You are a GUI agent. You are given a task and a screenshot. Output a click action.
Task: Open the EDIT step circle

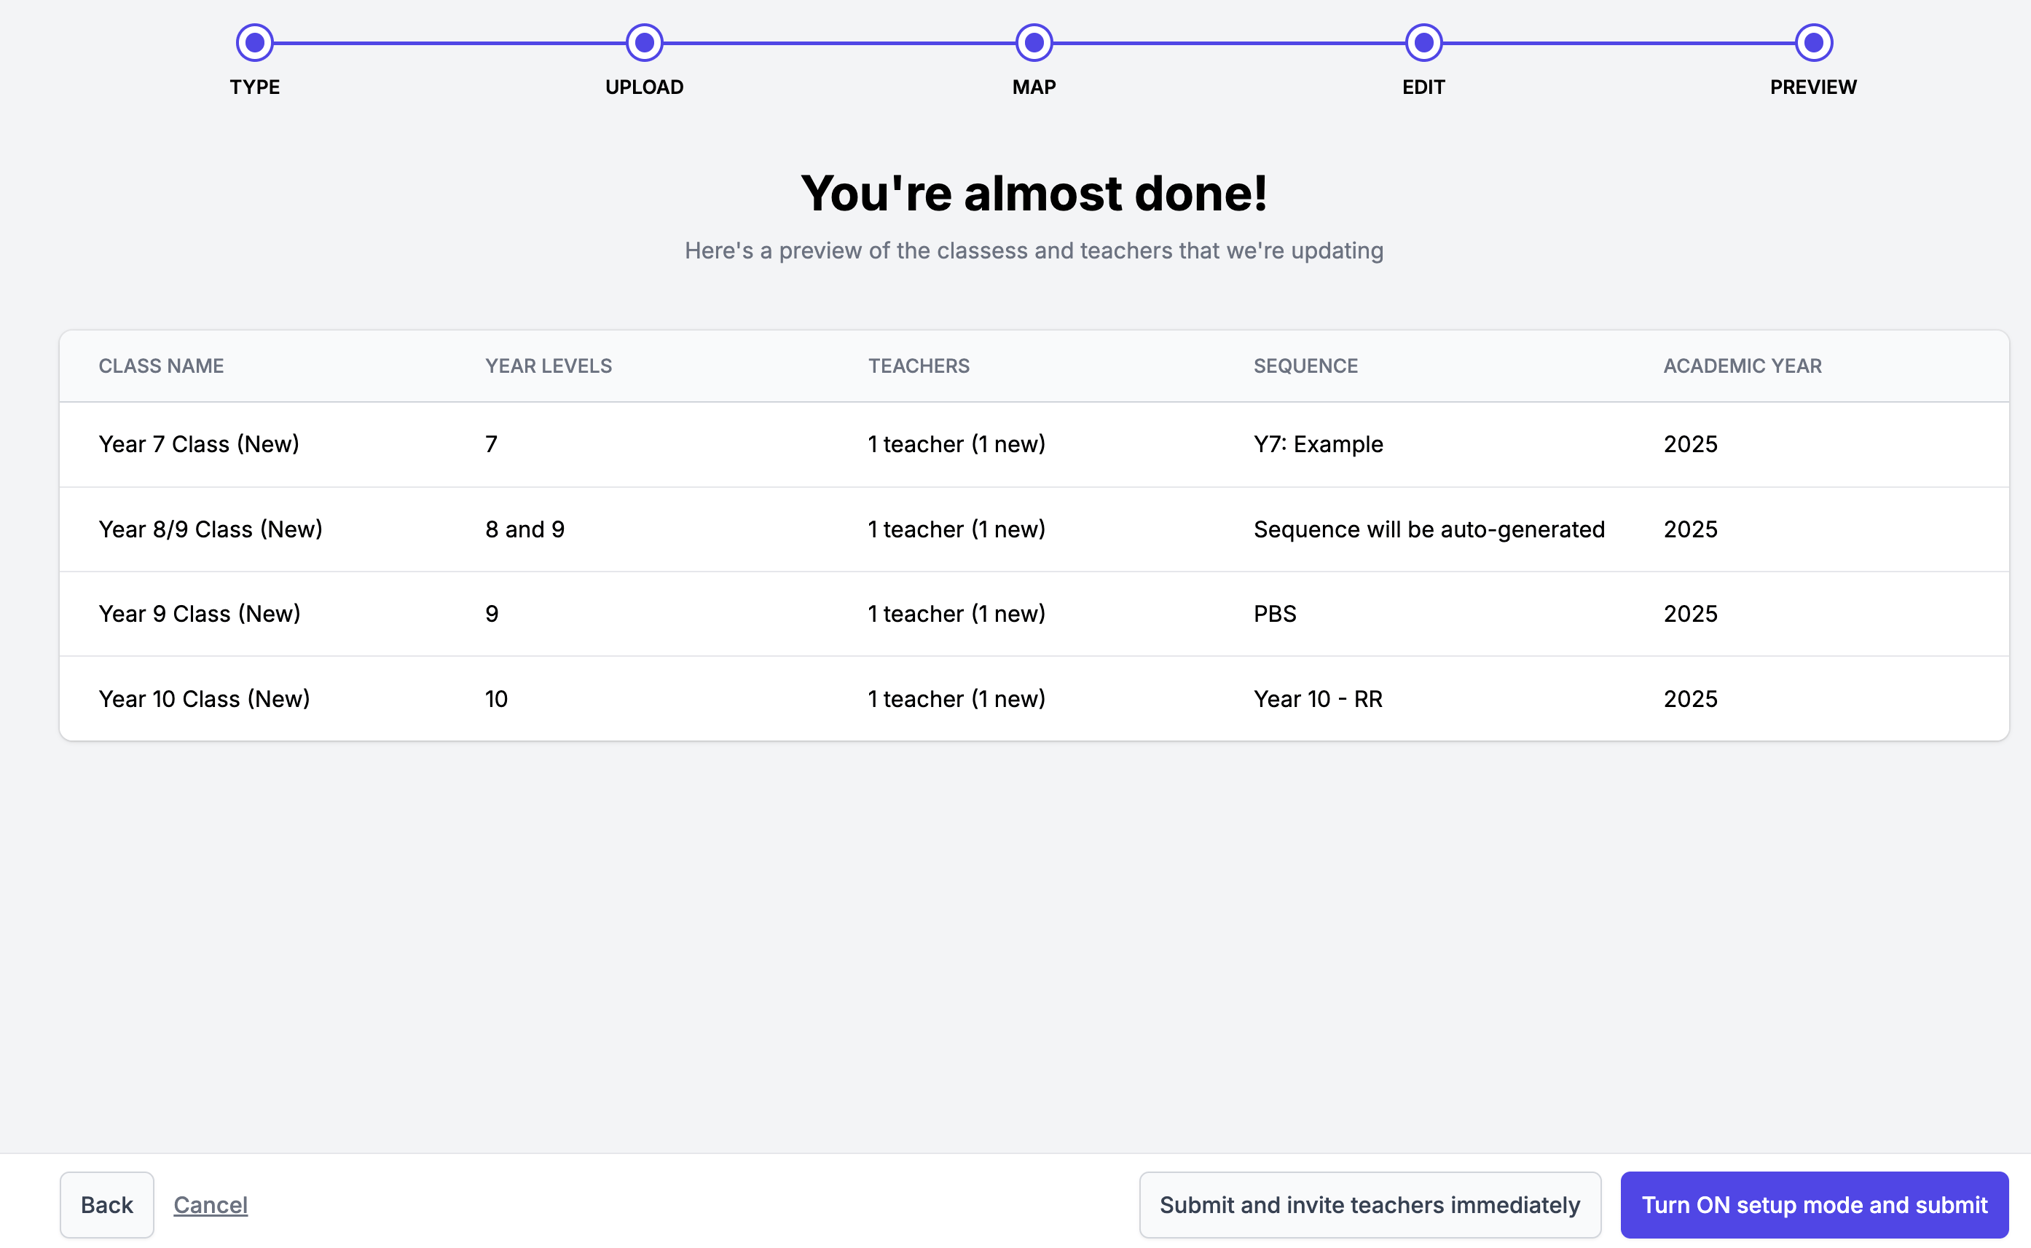(x=1423, y=42)
